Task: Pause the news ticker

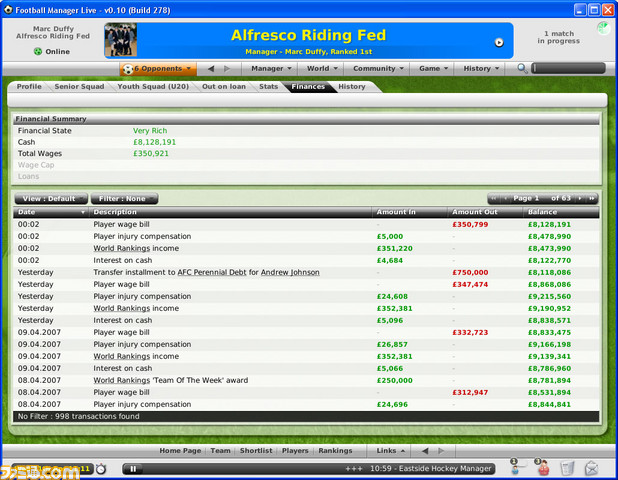Action: point(133,469)
